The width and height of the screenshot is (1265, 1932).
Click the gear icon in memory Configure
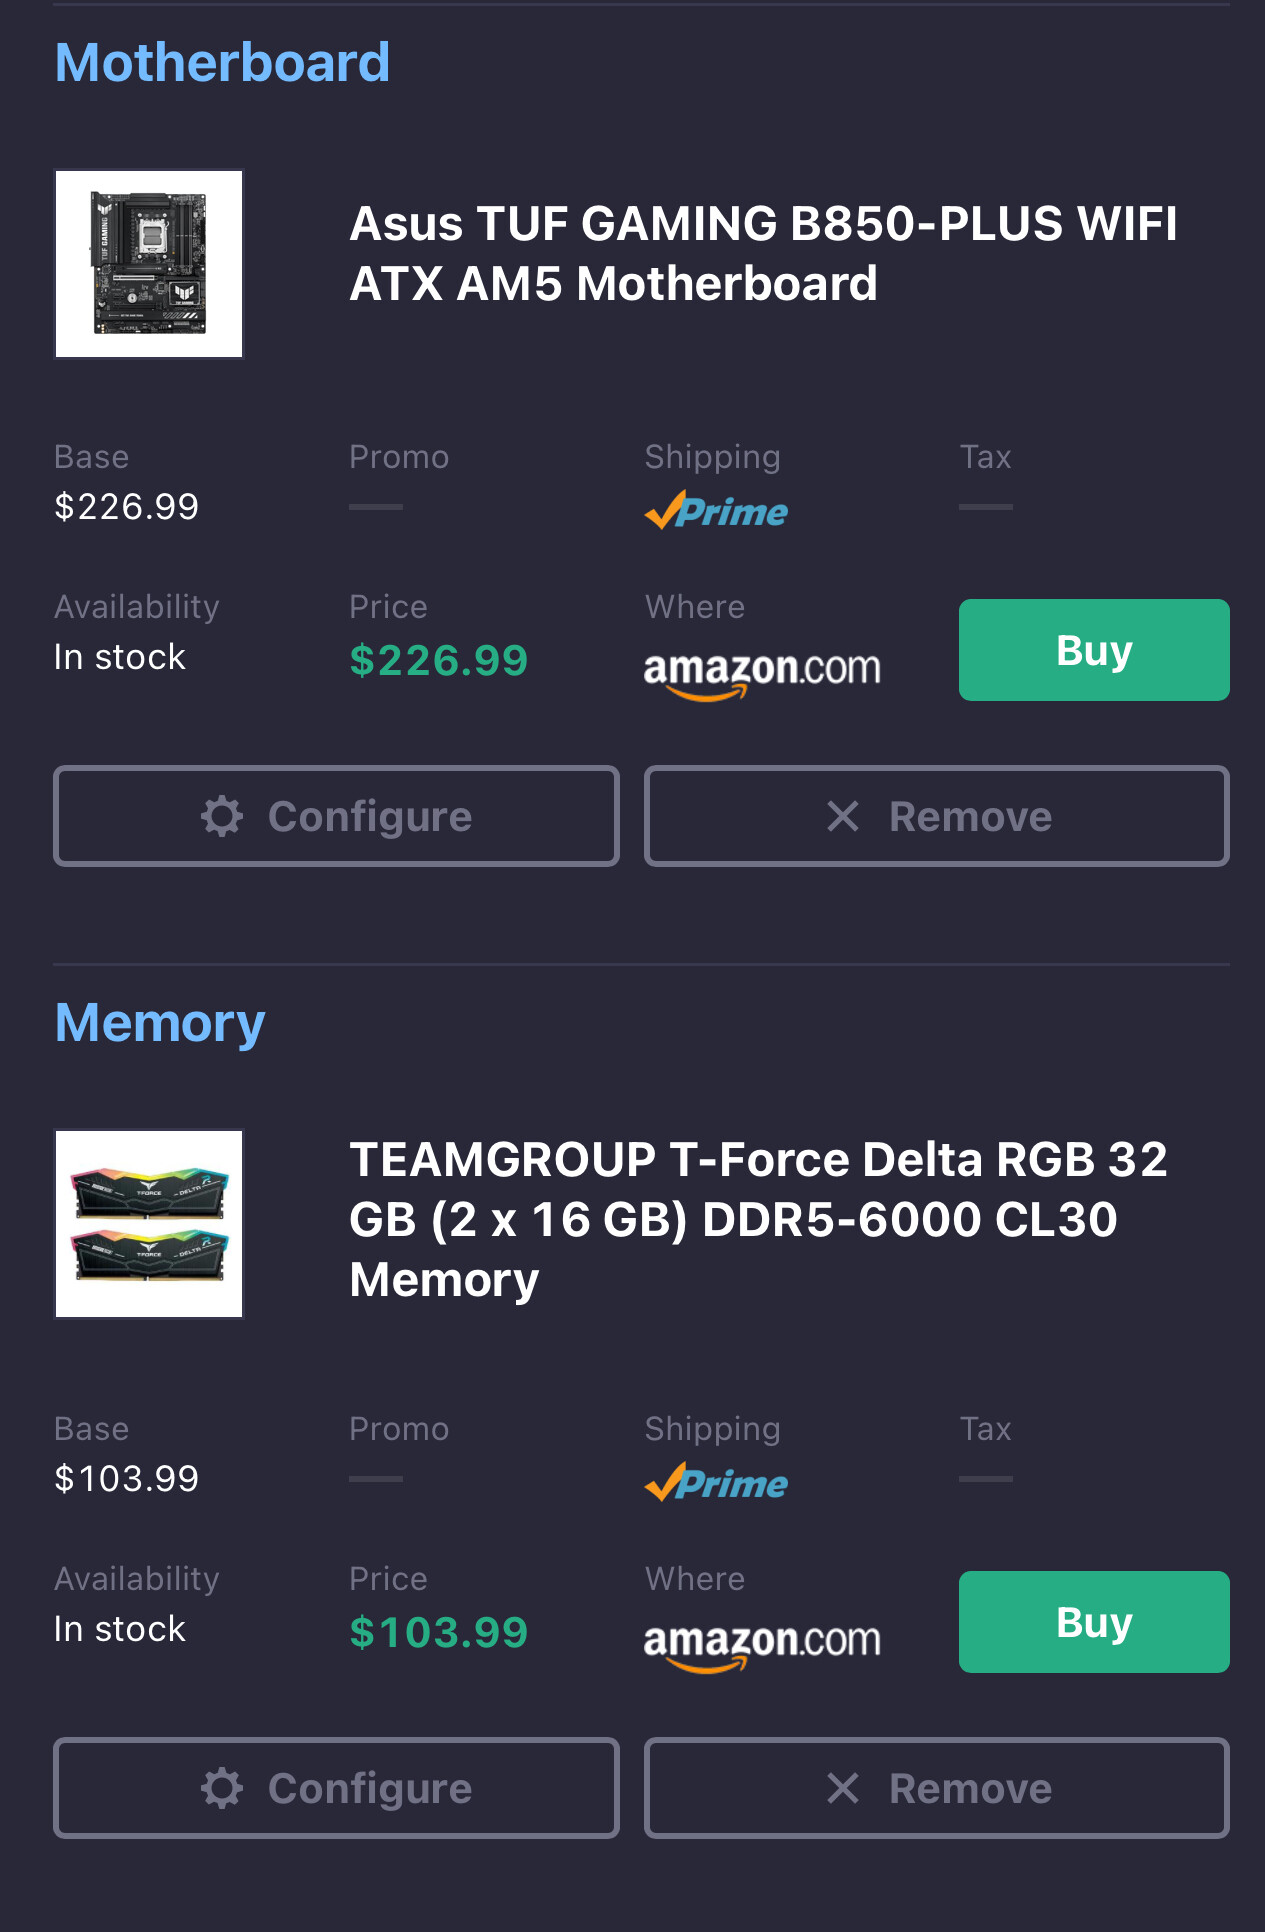point(222,1788)
